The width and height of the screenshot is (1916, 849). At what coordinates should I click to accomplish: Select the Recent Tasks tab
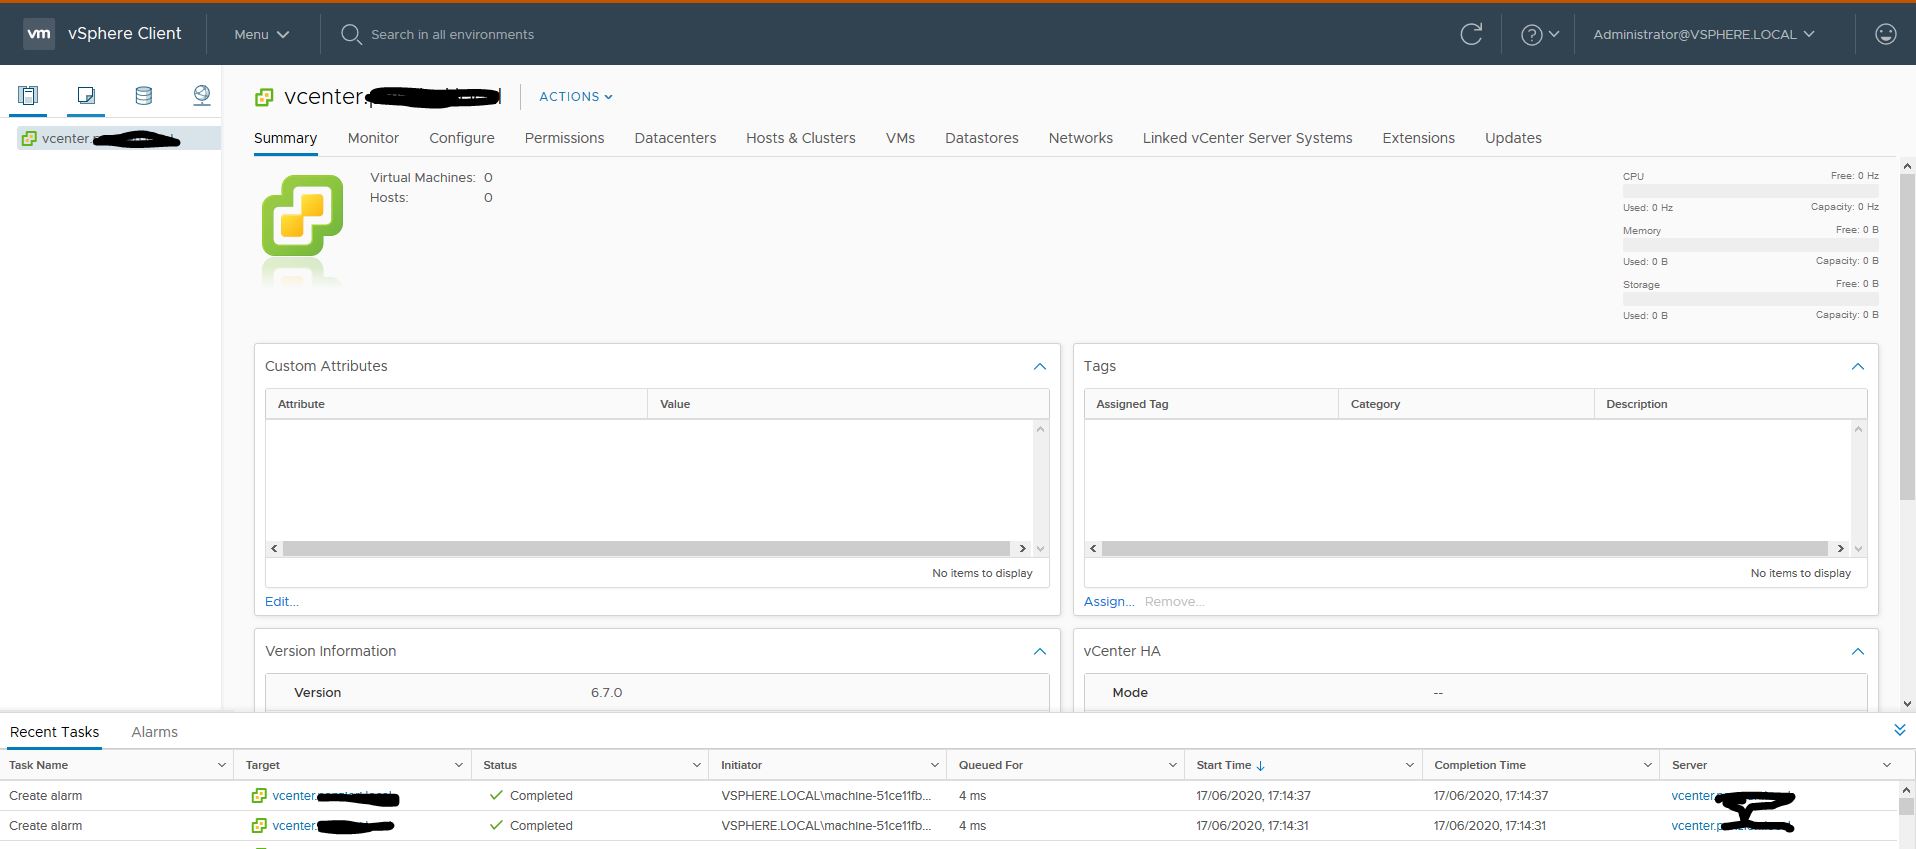pos(54,732)
